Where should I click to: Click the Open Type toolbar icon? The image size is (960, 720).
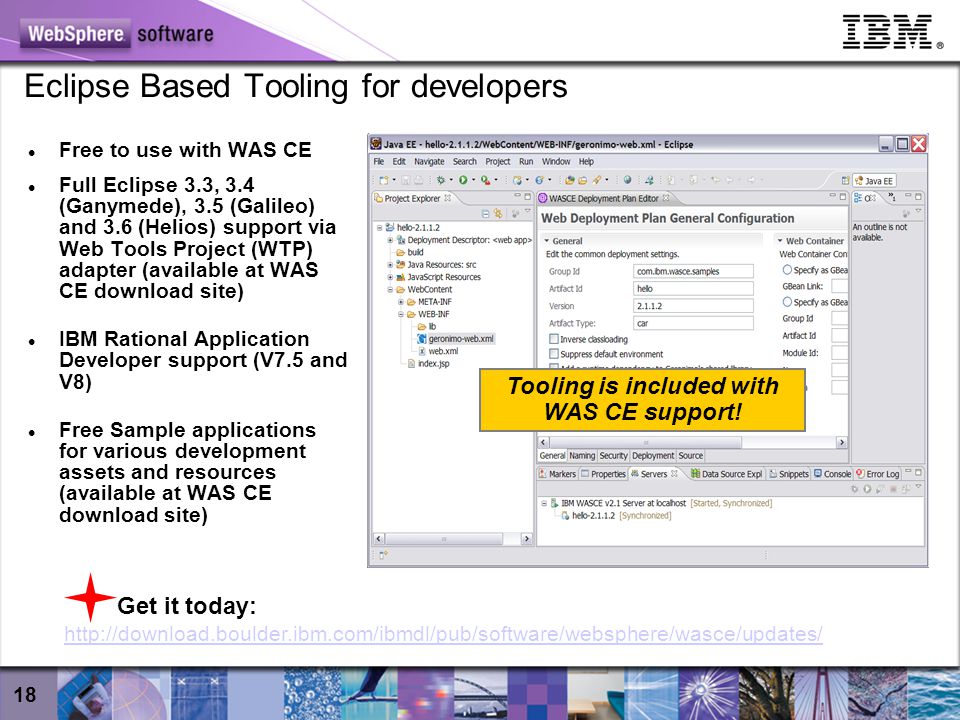click(x=569, y=180)
